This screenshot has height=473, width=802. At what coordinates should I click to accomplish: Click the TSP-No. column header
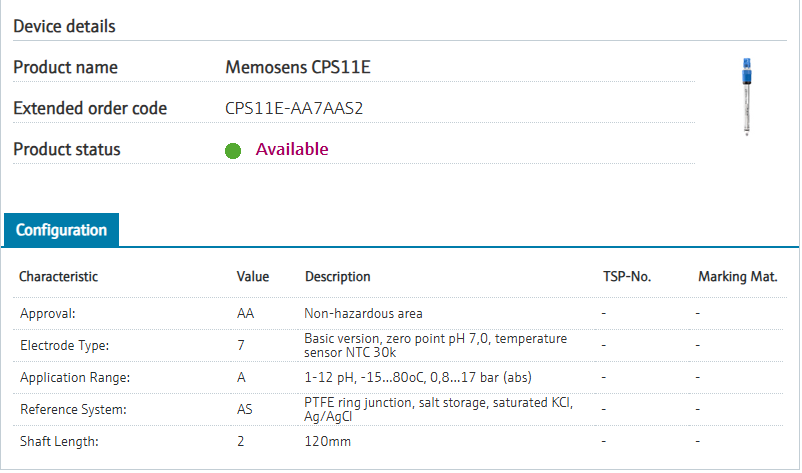click(x=627, y=277)
